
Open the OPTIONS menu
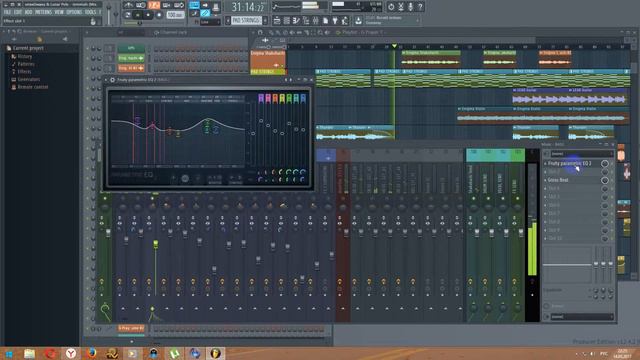(74, 12)
